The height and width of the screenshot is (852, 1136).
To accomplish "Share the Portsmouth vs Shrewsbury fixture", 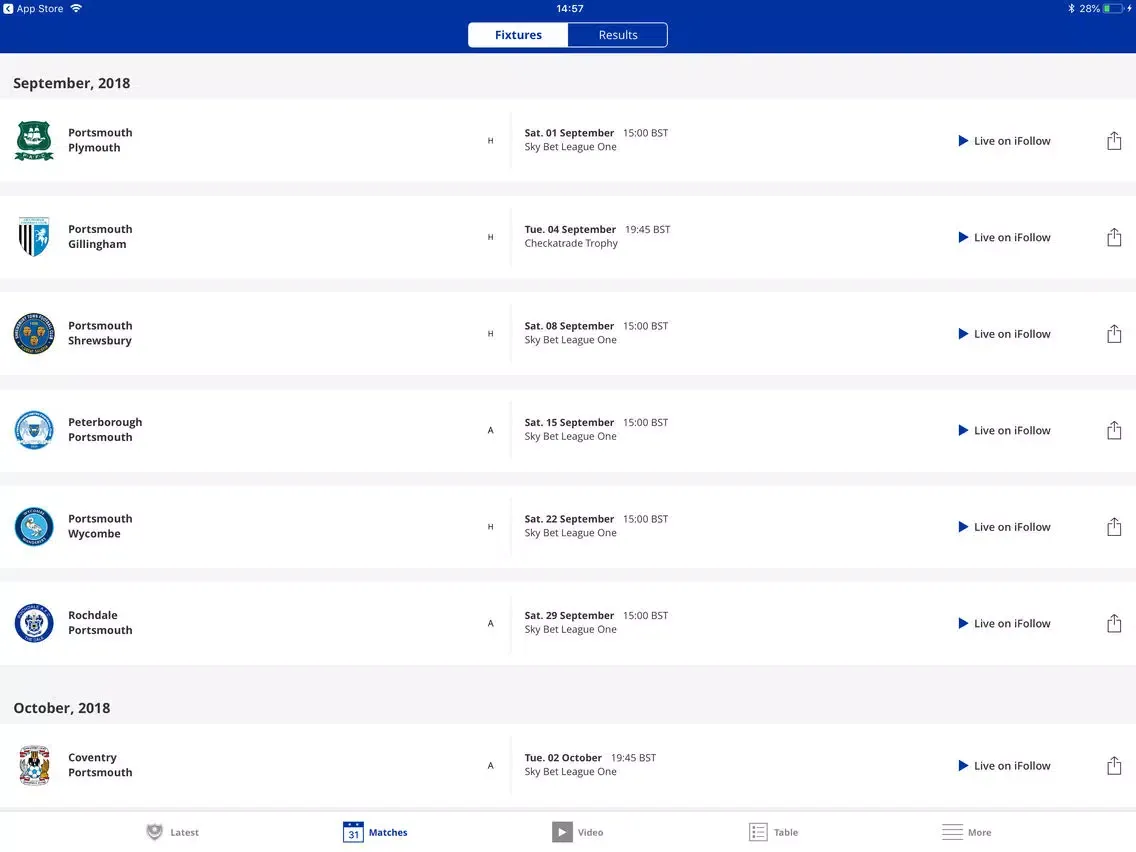I will 1114,333.
